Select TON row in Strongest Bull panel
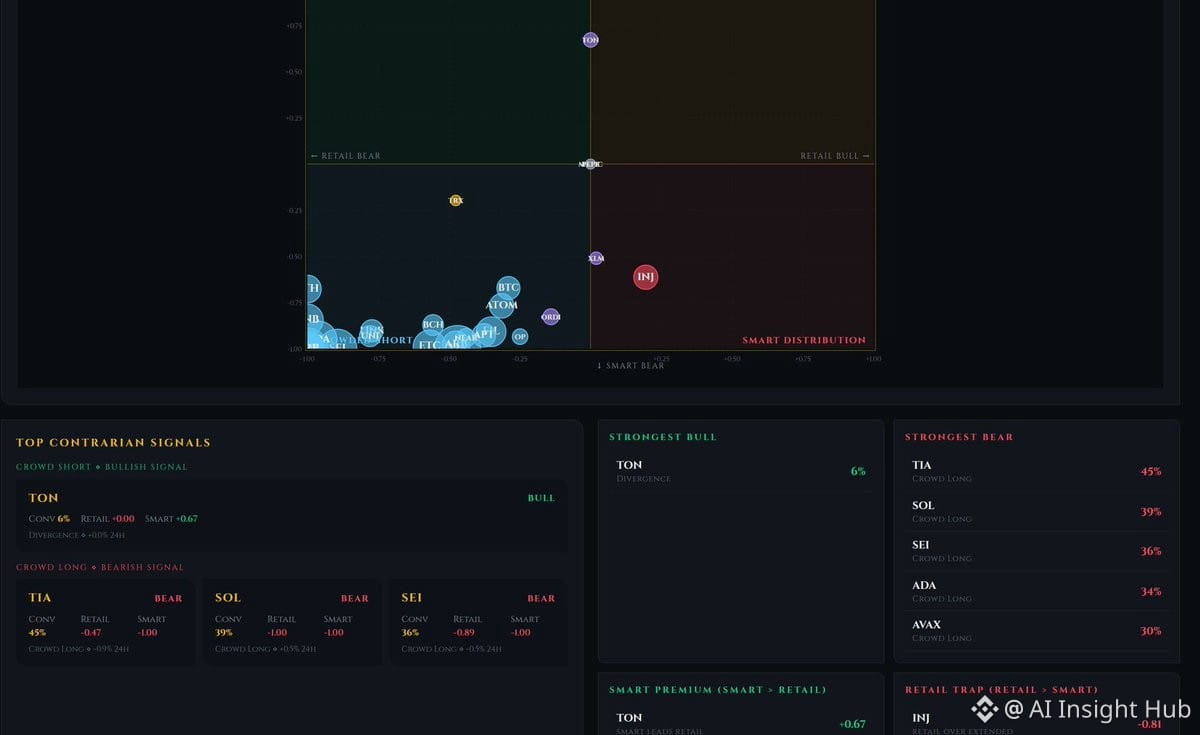 tap(740, 471)
